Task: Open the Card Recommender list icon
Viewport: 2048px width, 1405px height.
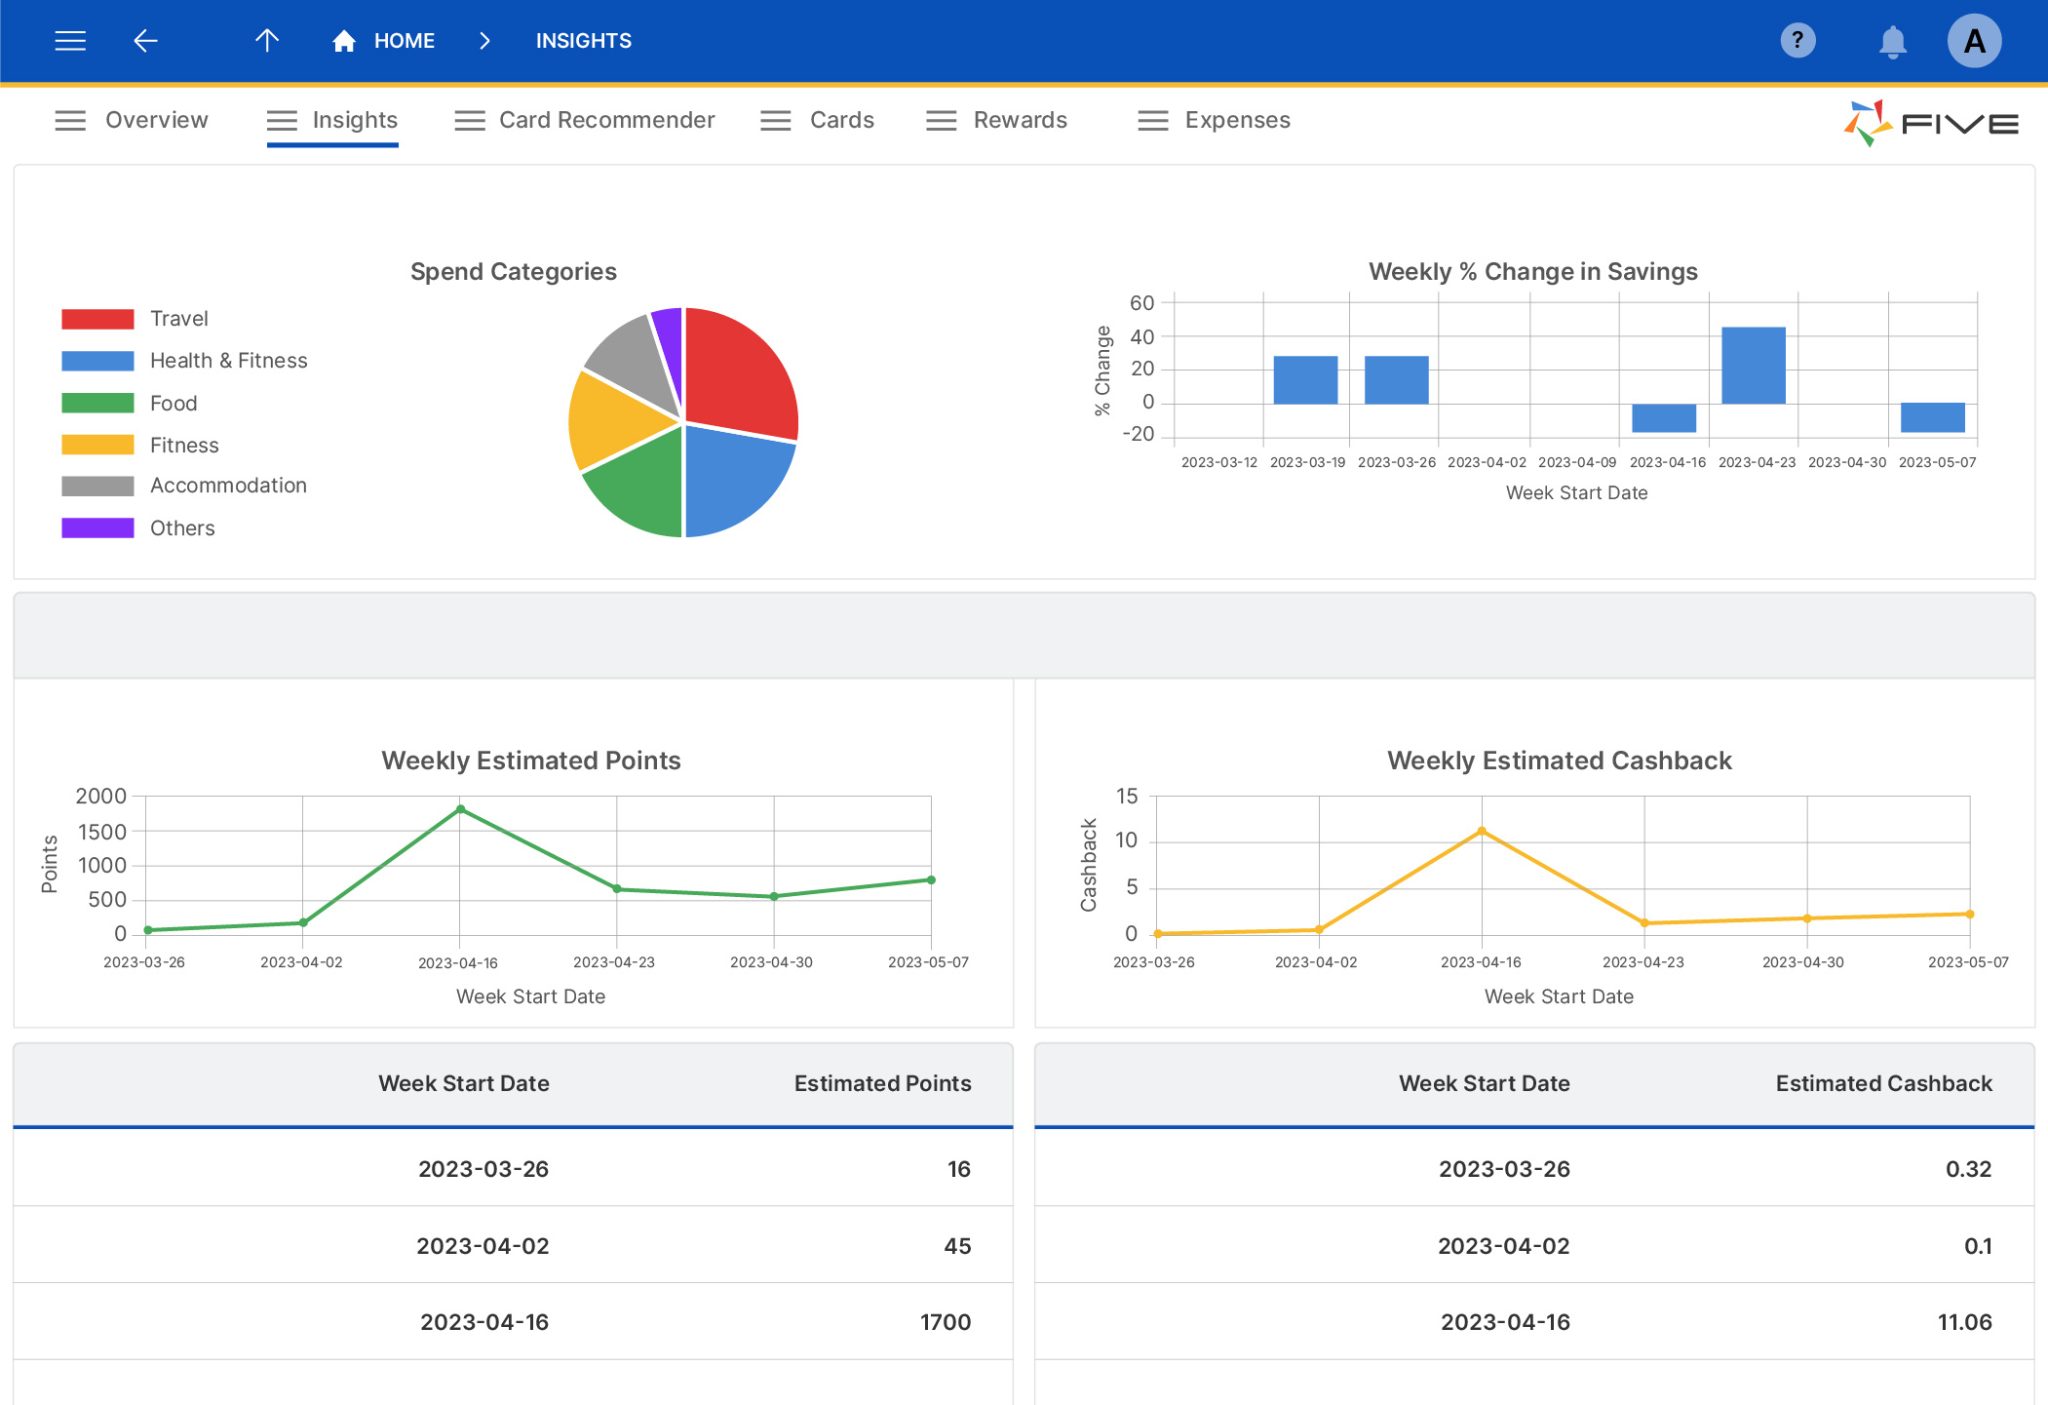Action: [469, 120]
